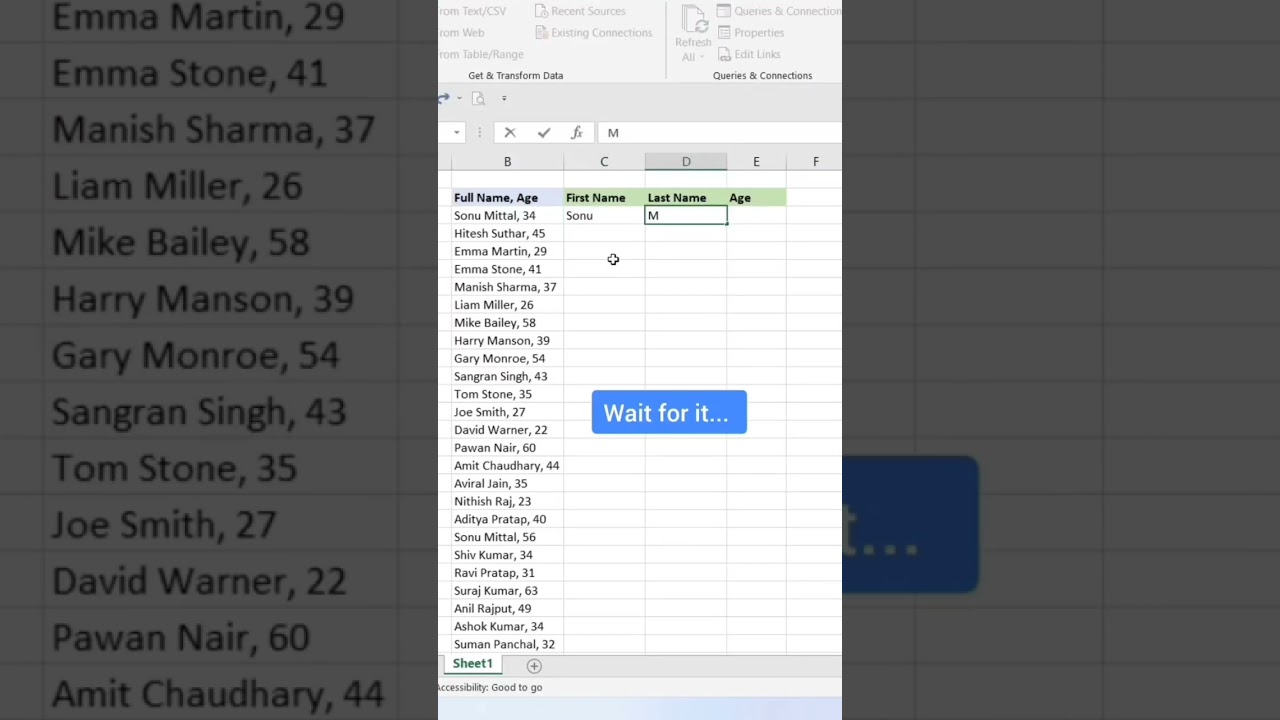Select the cell Emma Stone, 41
1280x720 pixels.
point(507,269)
